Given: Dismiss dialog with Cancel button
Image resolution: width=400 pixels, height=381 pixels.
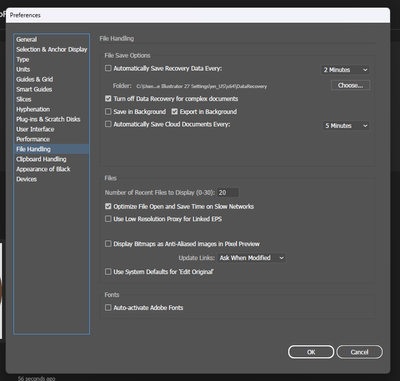Looking at the screenshot, I should pyautogui.click(x=359, y=352).
